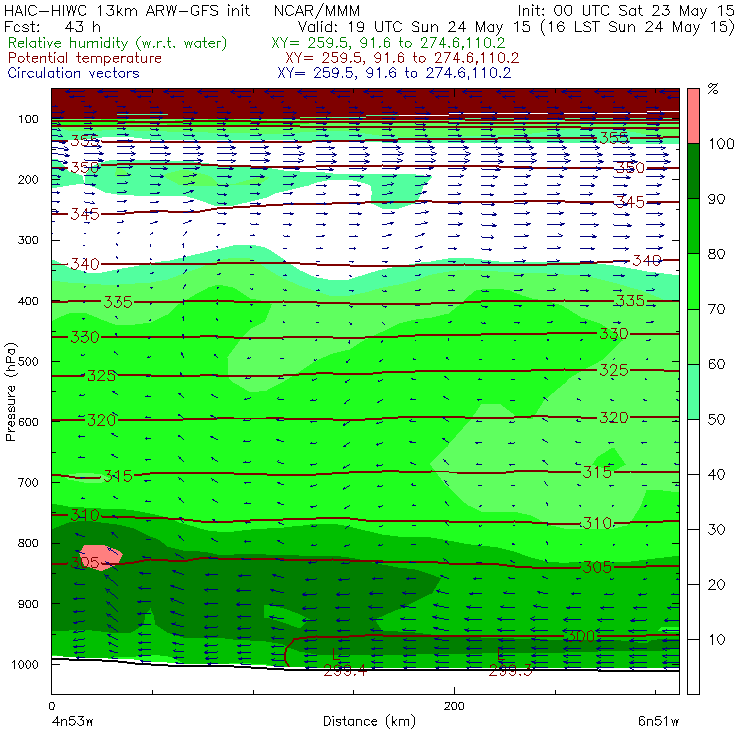Click the left-side '340' contour label
Image resolution: width=740 pixels, height=740 pixels.
[x=85, y=264]
